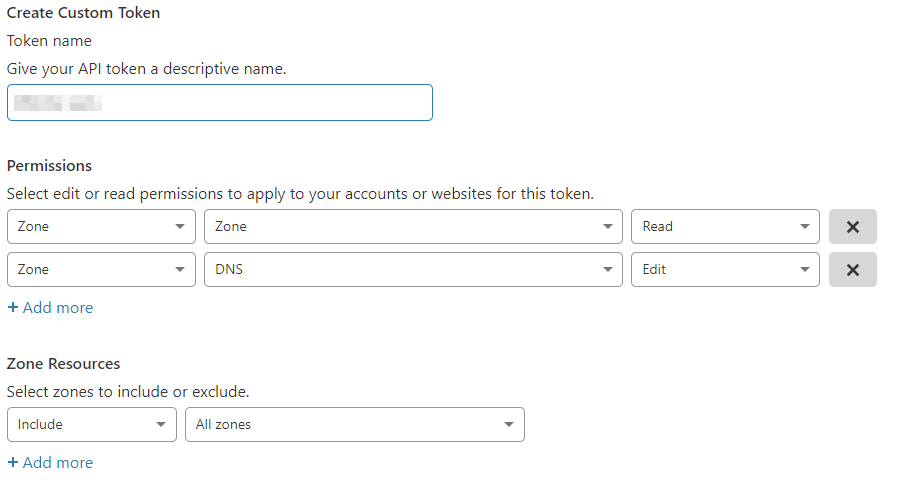Open middle Zone permission dropdown in Read row
This screenshot has height=484, width=907.
point(413,227)
